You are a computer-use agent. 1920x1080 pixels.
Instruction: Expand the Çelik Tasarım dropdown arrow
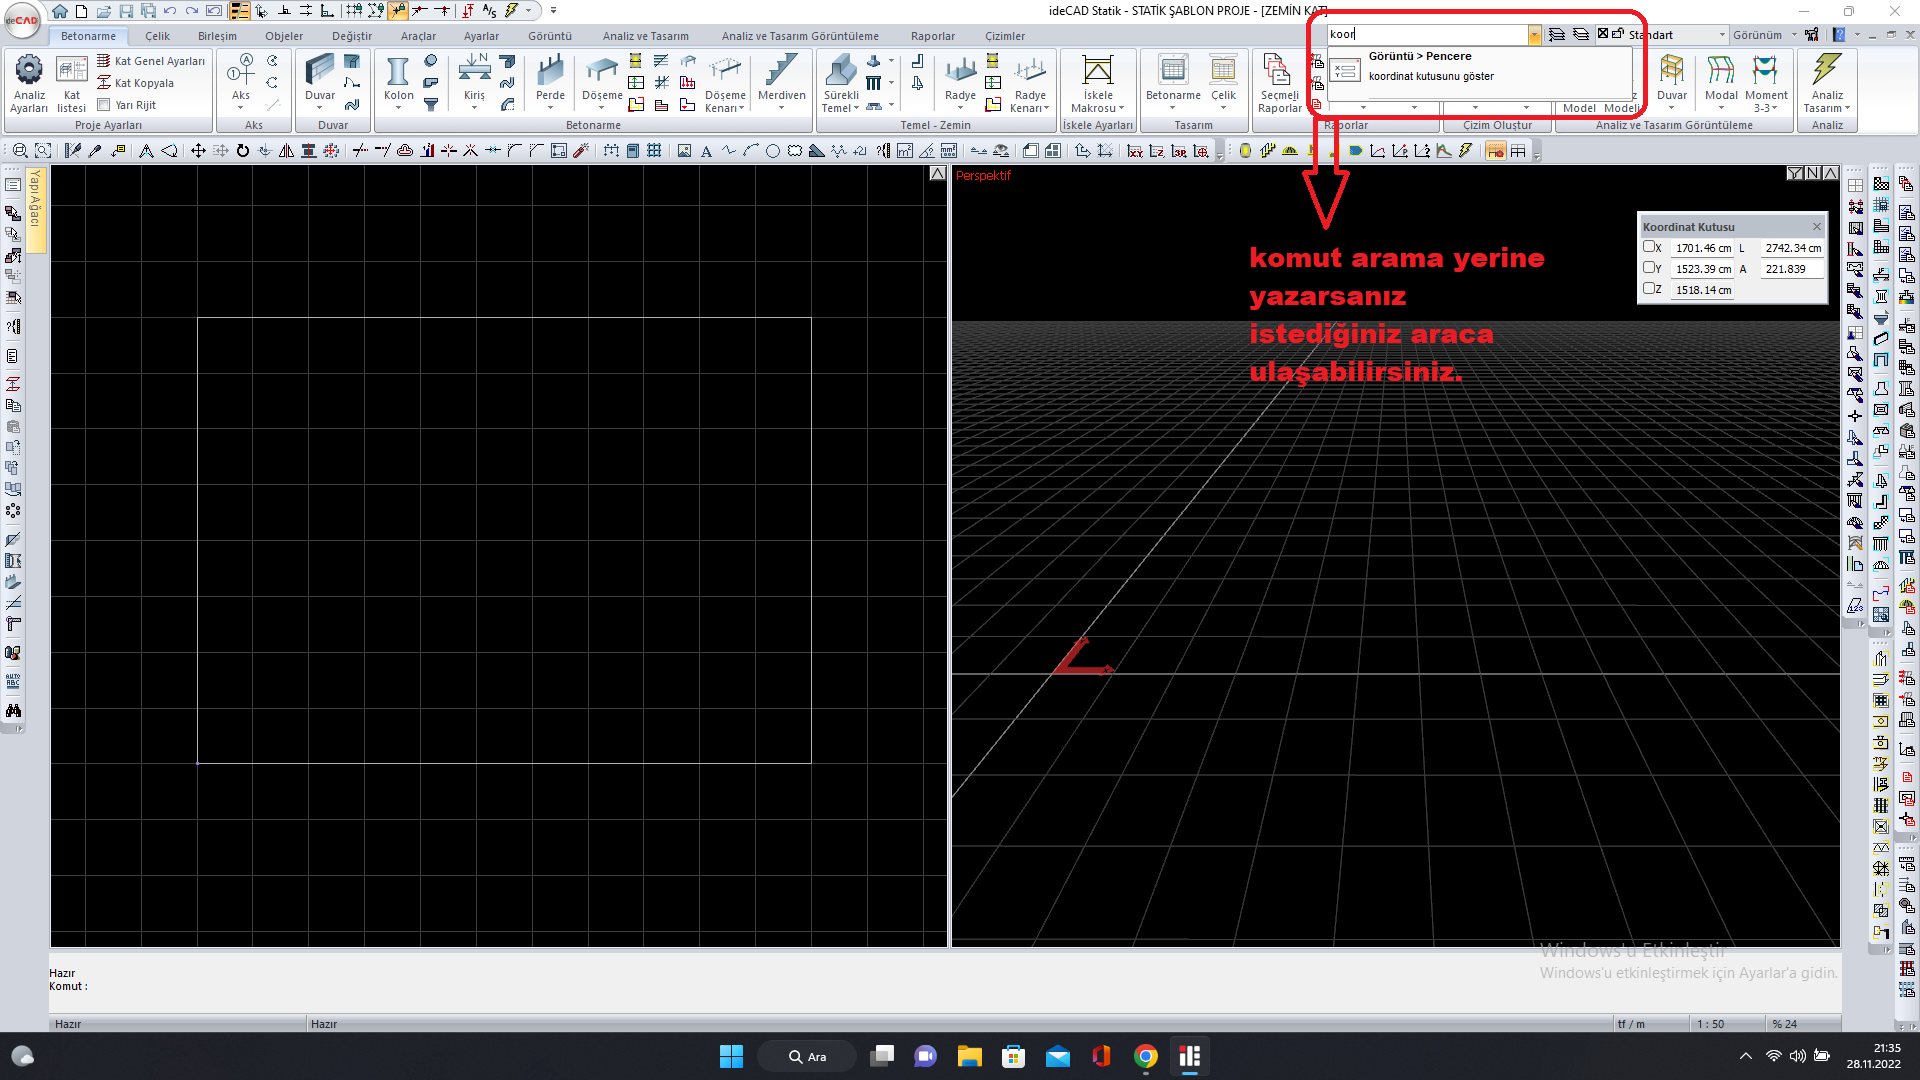(1223, 107)
